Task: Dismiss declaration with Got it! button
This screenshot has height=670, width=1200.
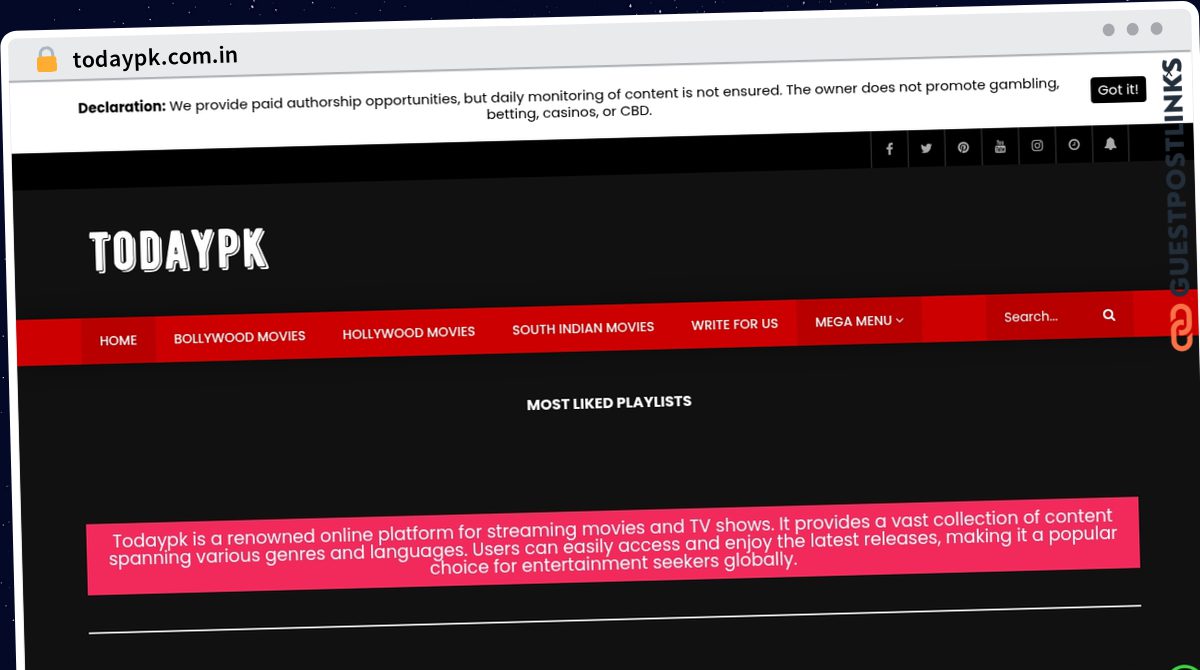Action: click(x=1118, y=90)
